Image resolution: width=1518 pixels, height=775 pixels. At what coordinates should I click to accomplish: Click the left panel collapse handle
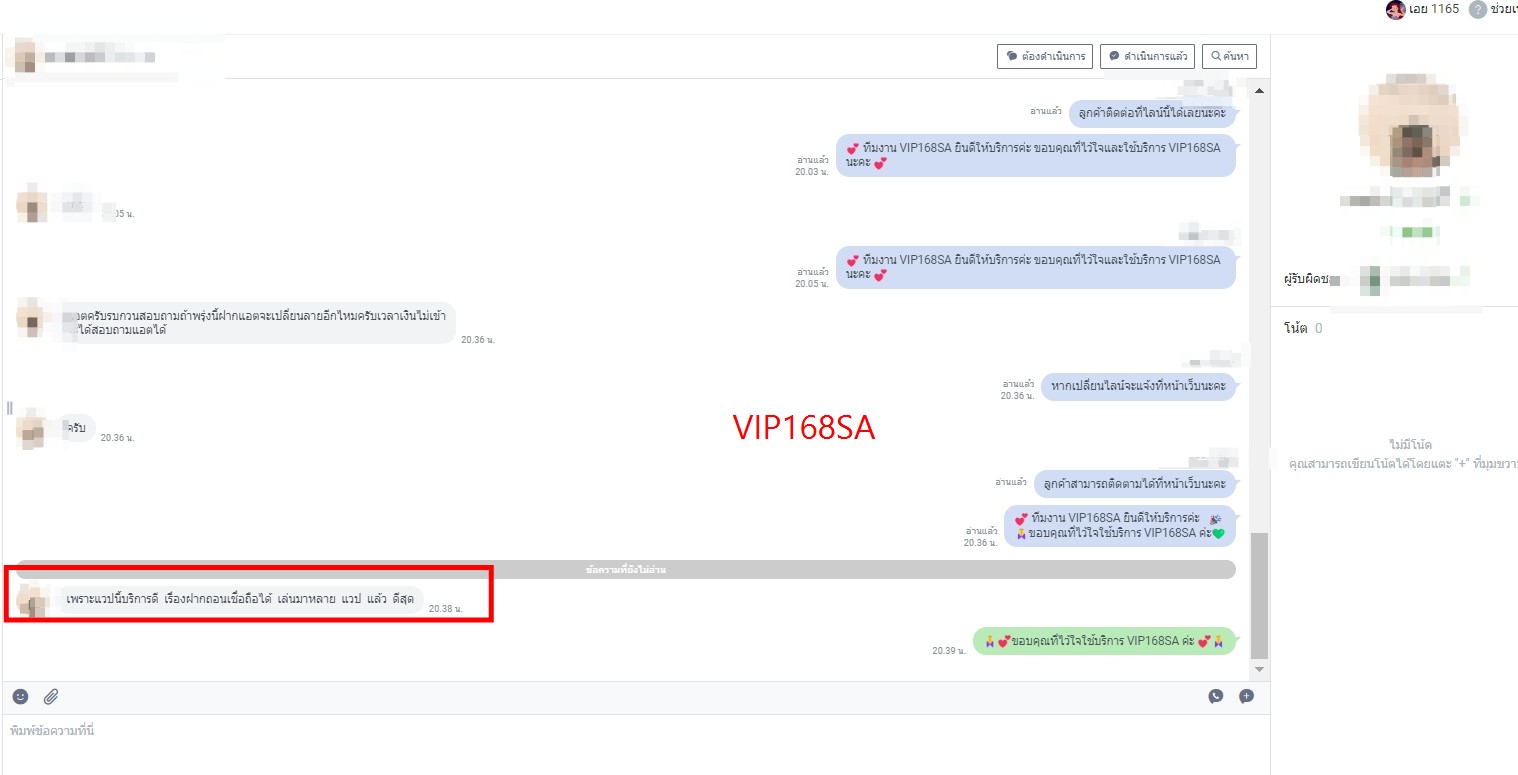click(x=9, y=408)
